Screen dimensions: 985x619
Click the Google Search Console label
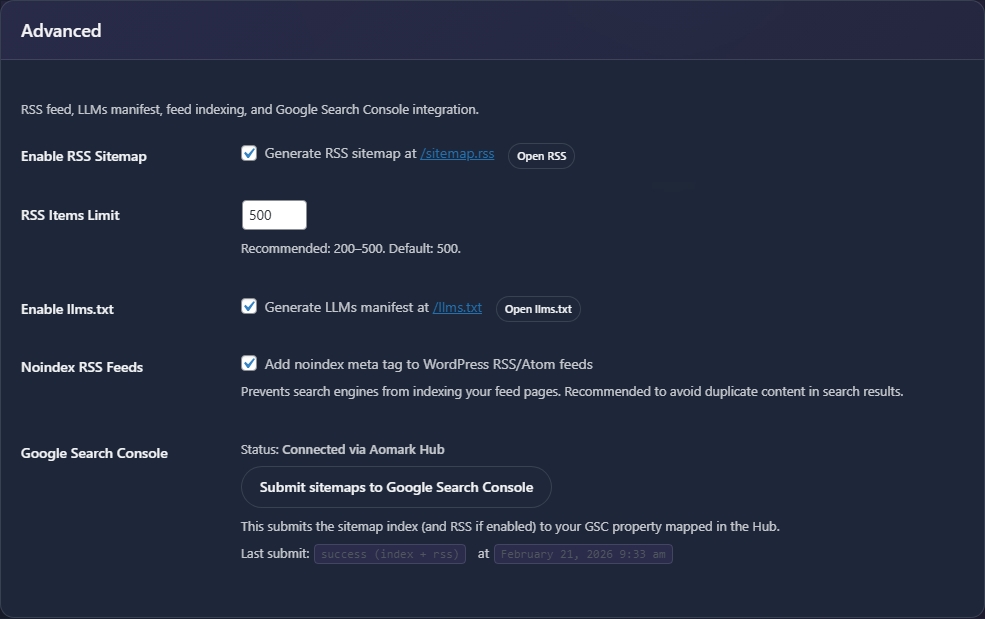tap(94, 453)
